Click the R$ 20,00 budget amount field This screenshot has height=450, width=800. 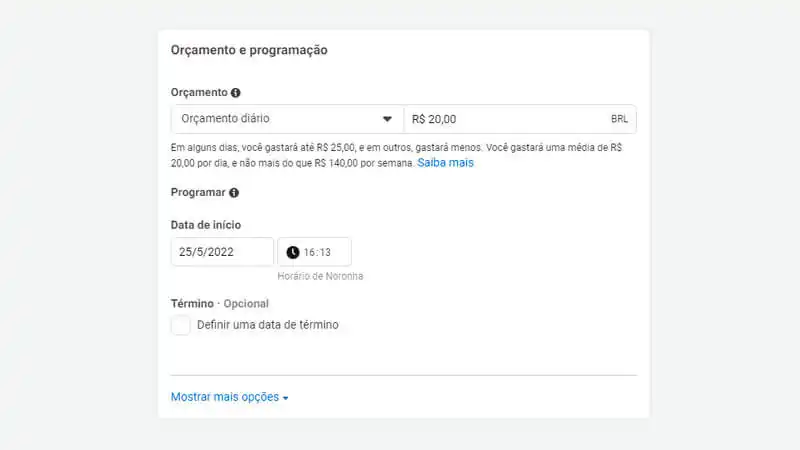(x=500, y=119)
